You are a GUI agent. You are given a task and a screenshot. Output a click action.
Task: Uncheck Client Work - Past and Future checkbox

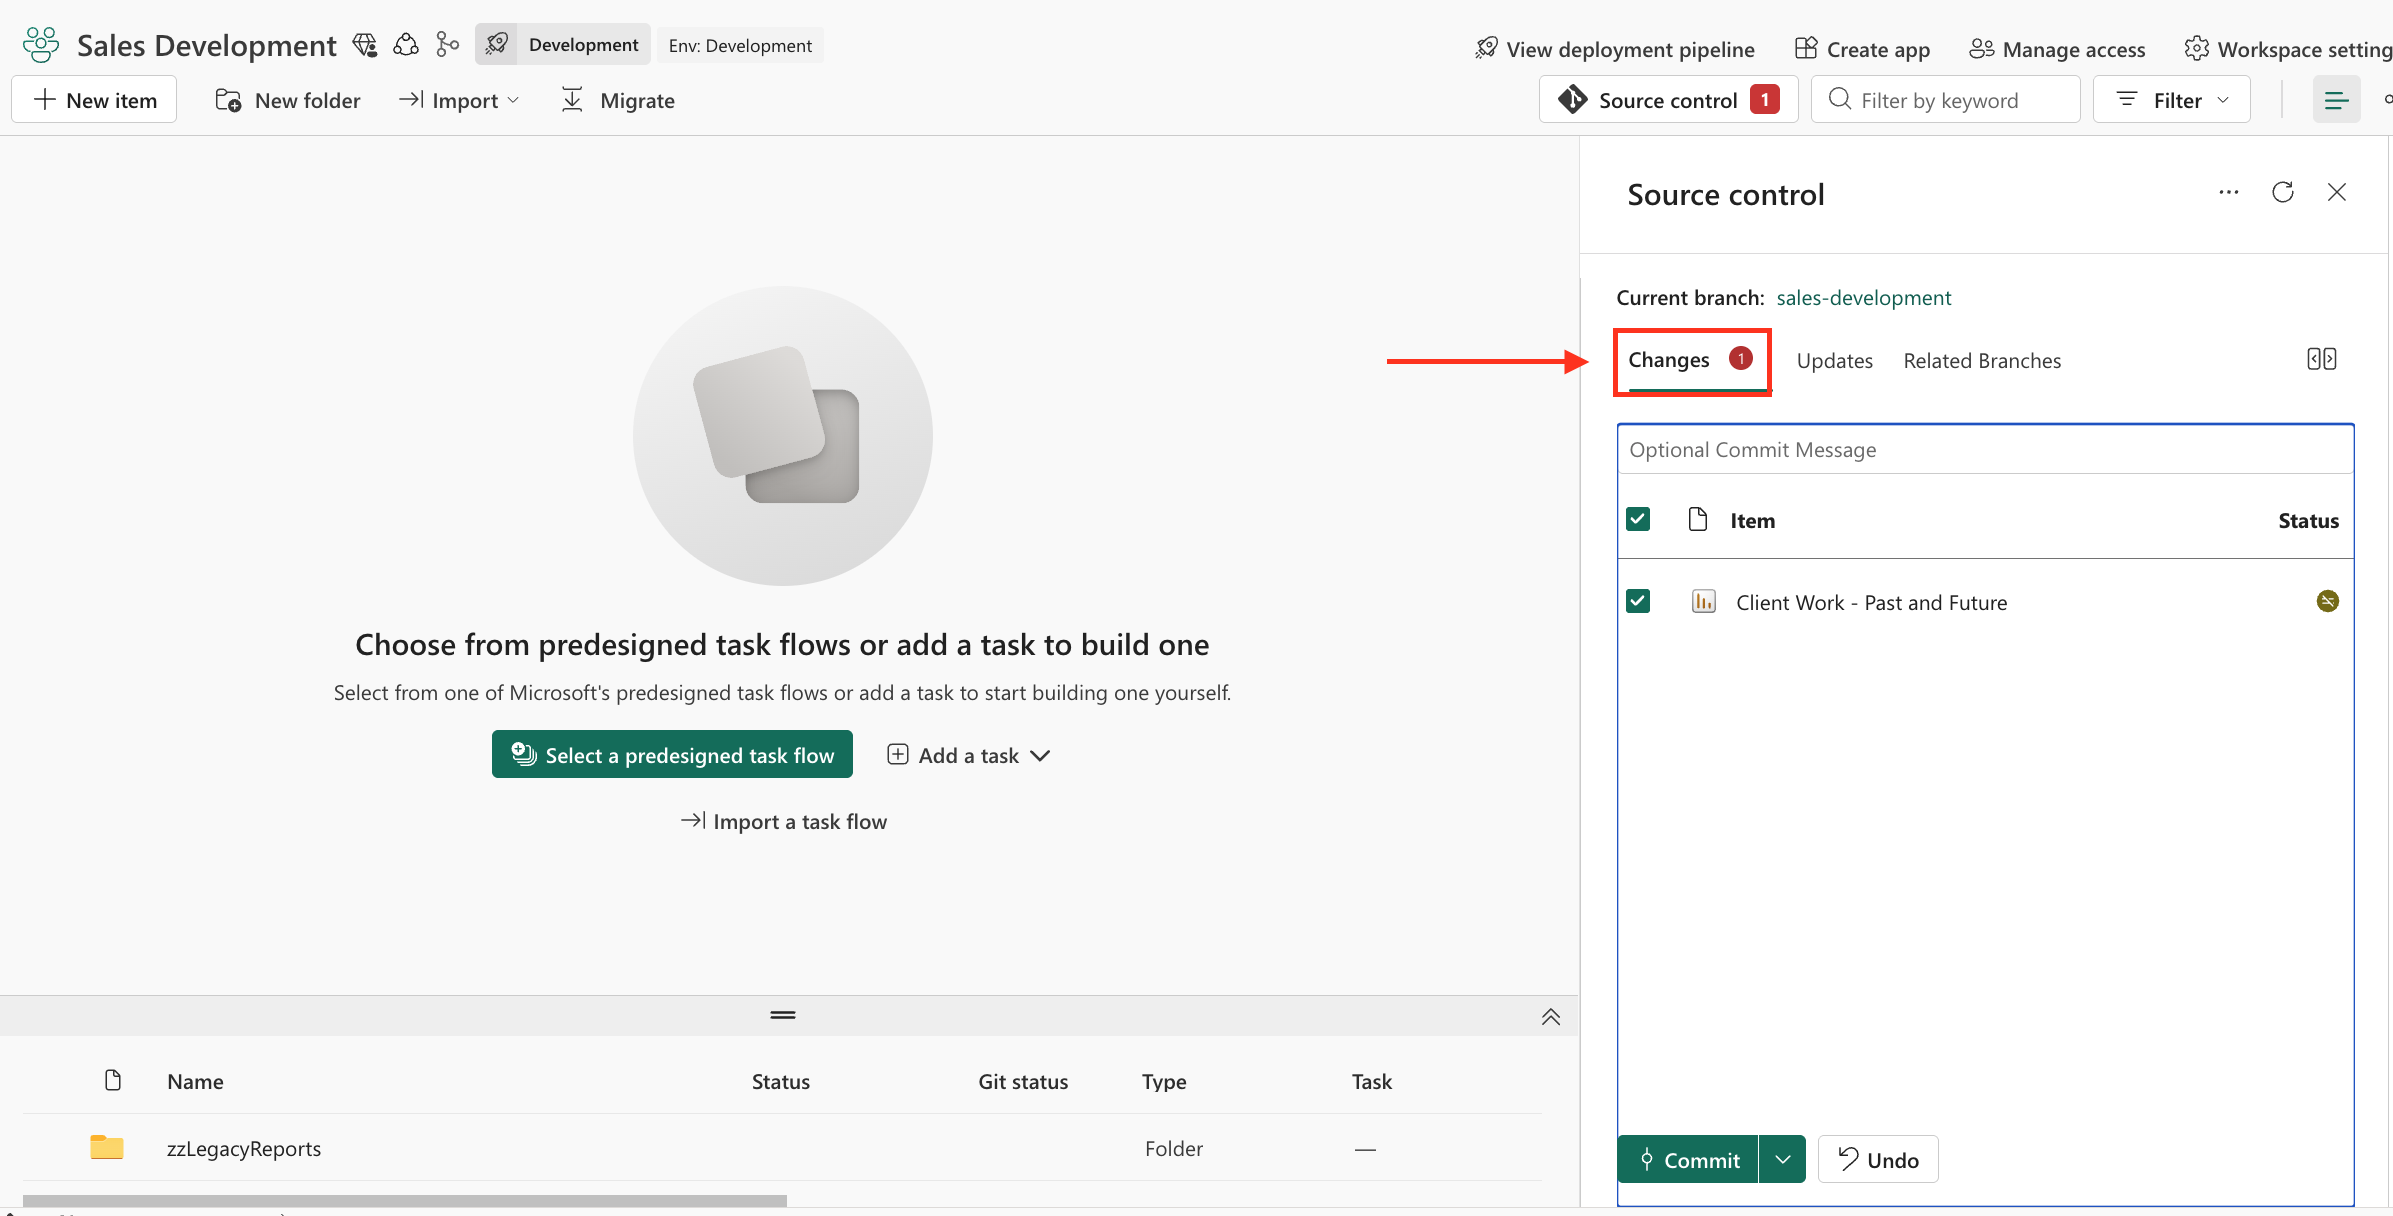(x=1638, y=601)
